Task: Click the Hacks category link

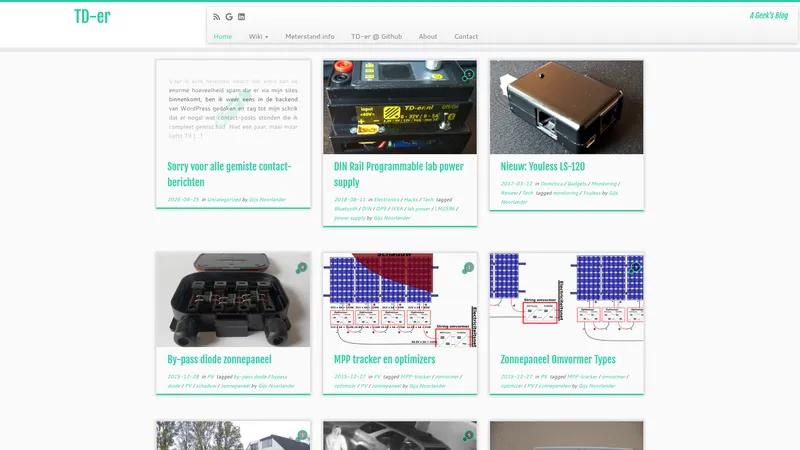Action: 411,199
